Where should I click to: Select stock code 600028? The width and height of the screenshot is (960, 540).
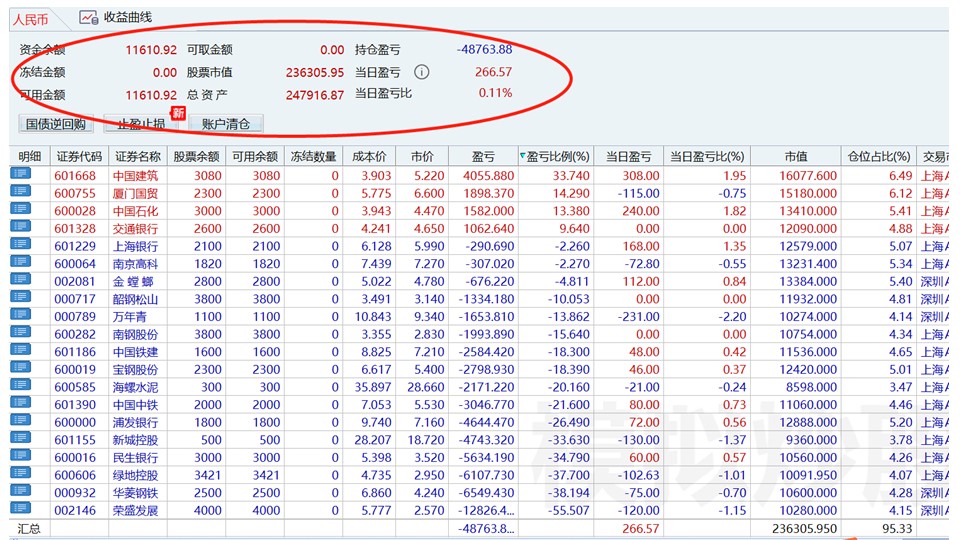75,211
